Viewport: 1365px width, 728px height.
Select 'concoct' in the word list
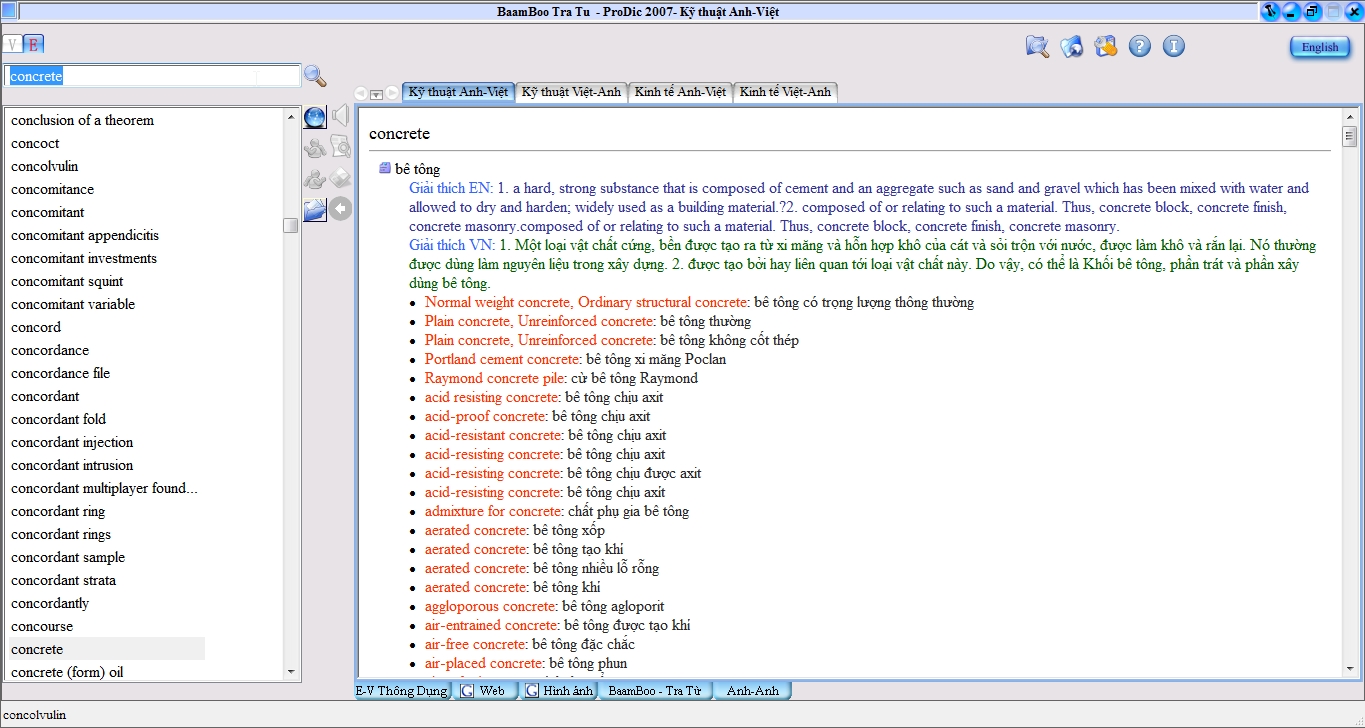pyautogui.click(x=35, y=143)
